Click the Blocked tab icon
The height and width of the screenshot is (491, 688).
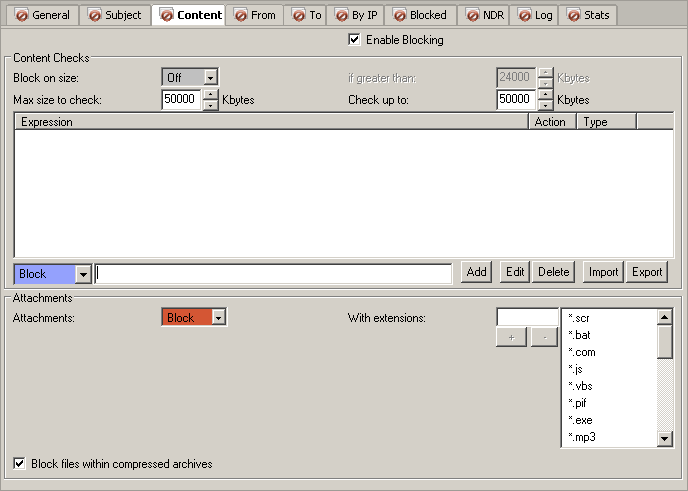tap(399, 15)
